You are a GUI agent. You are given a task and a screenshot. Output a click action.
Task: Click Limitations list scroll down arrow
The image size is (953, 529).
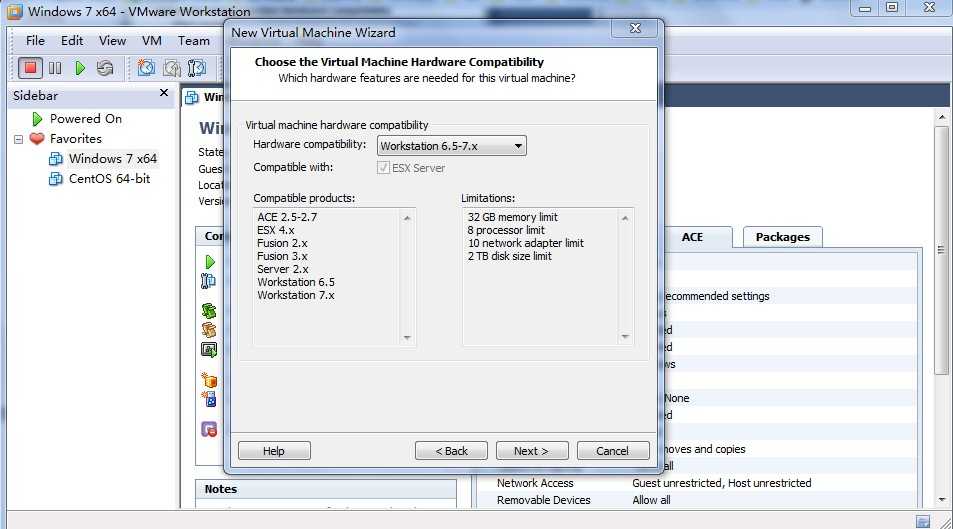click(625, 337)
